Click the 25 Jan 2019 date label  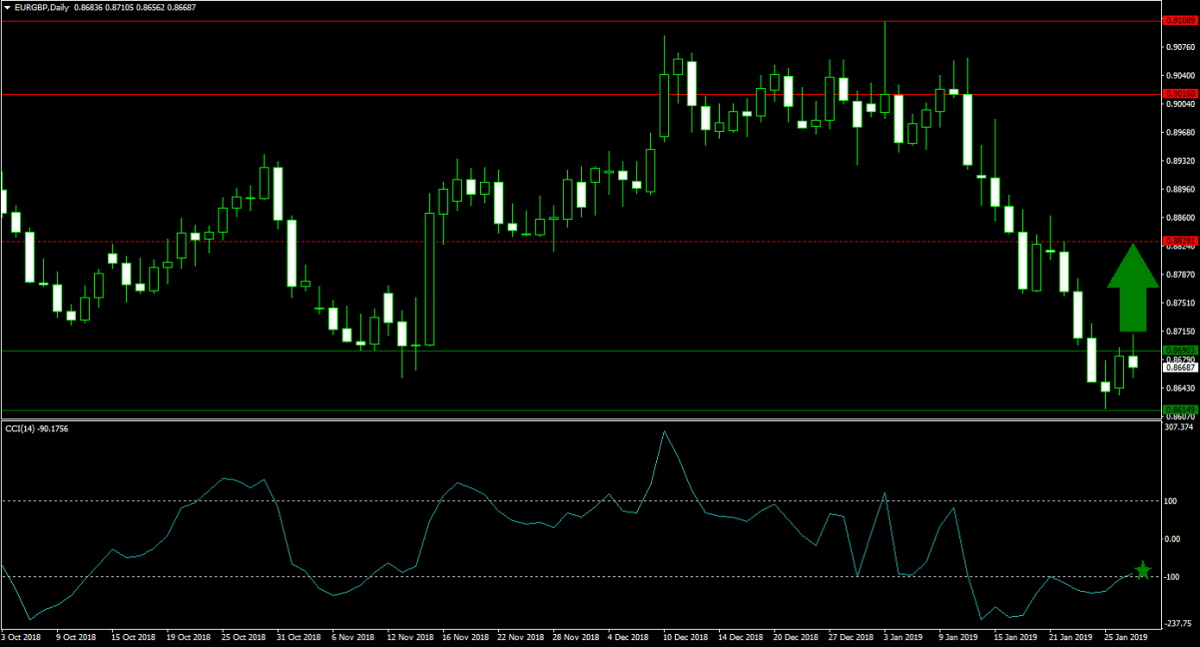[x=1127, y=636]
